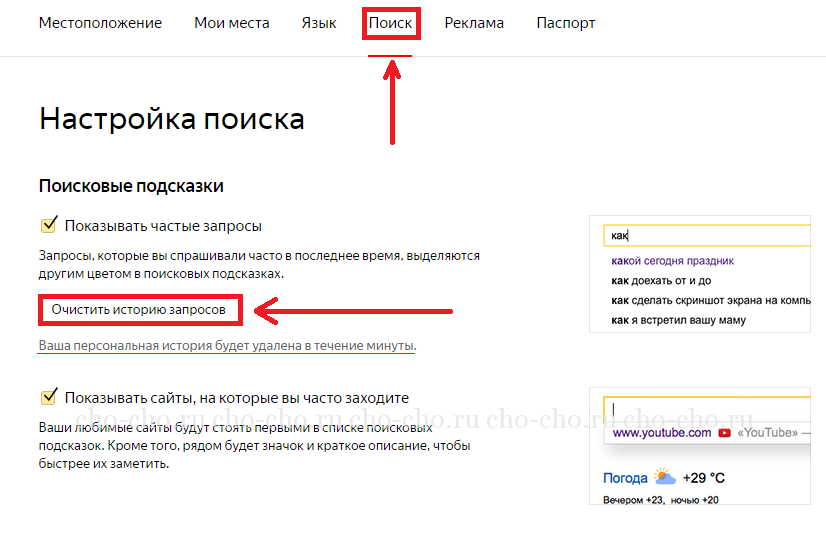Select the Язык tab
Image resolution: width=826 pixels, height=534 pixels.
pos(318,23)
